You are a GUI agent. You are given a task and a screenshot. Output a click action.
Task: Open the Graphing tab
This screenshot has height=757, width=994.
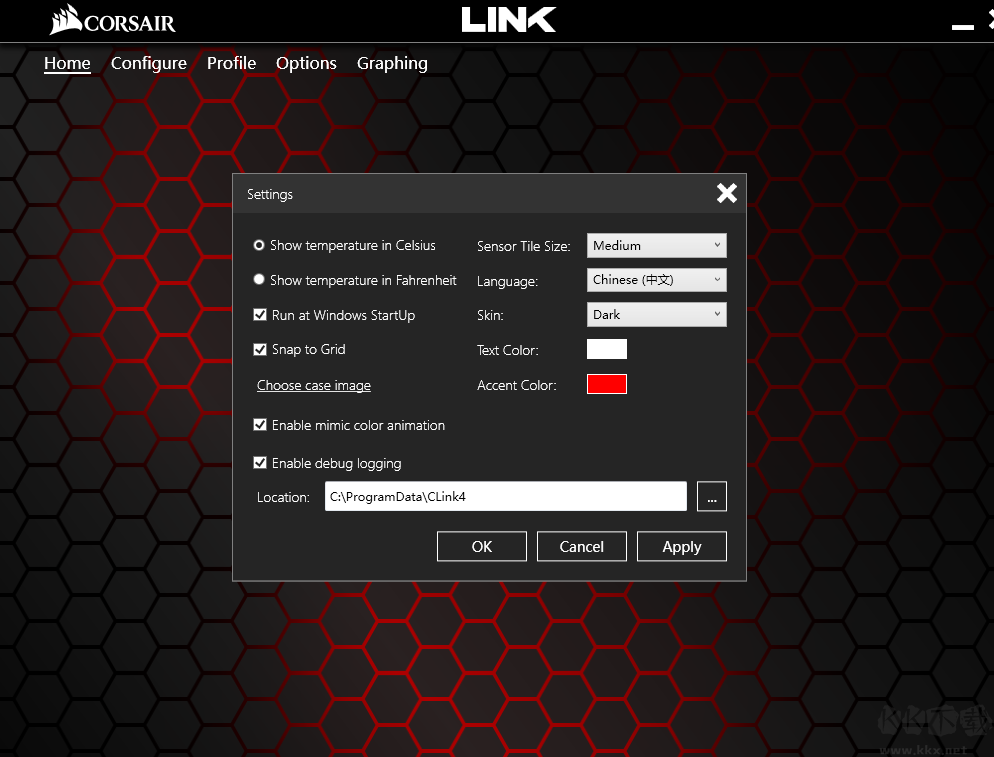pyautogui.click(x=392, y=63)
